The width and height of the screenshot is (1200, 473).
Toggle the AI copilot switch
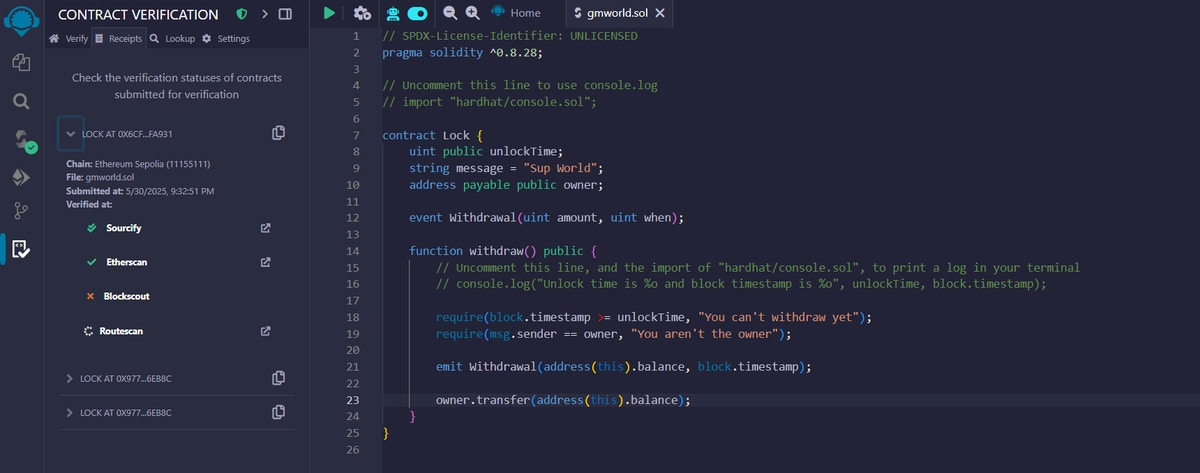[417, 13]
